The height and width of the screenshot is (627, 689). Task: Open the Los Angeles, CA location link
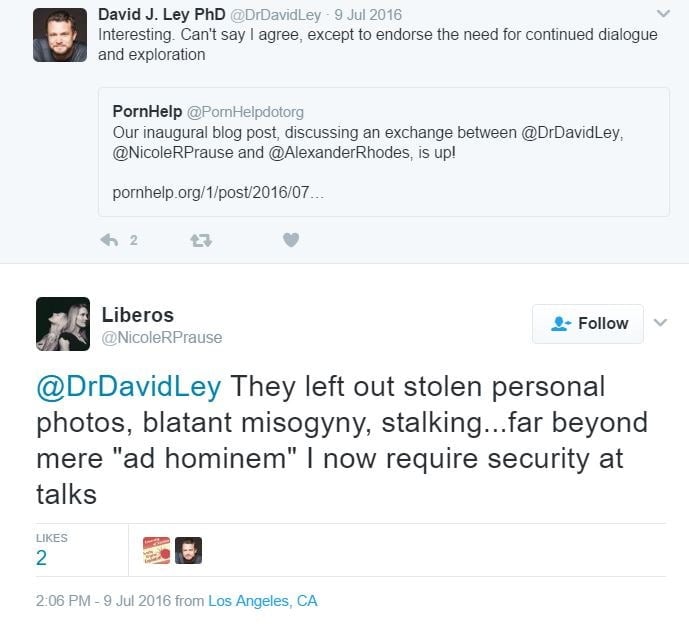coord(262,601)
